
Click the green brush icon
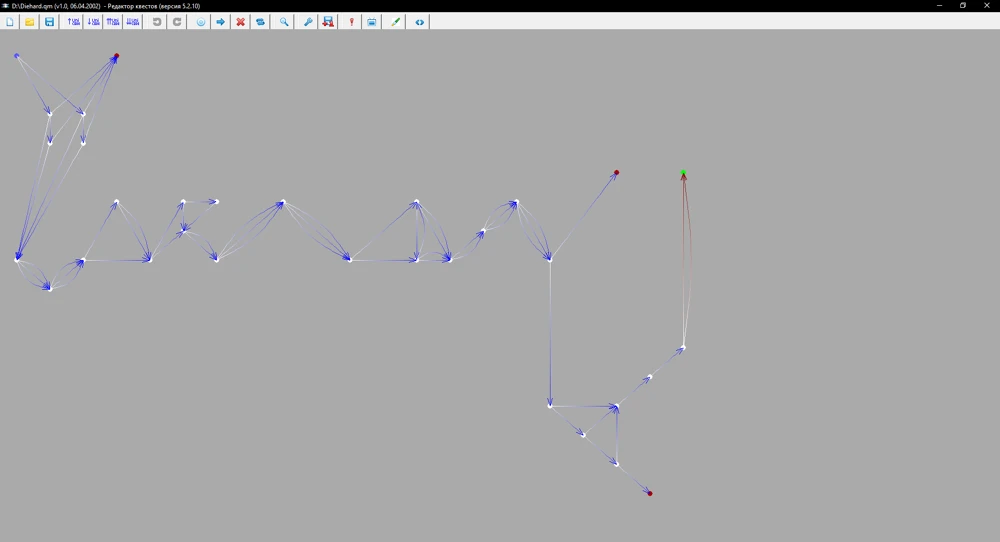pyautogui.click(x=395, y=22)
